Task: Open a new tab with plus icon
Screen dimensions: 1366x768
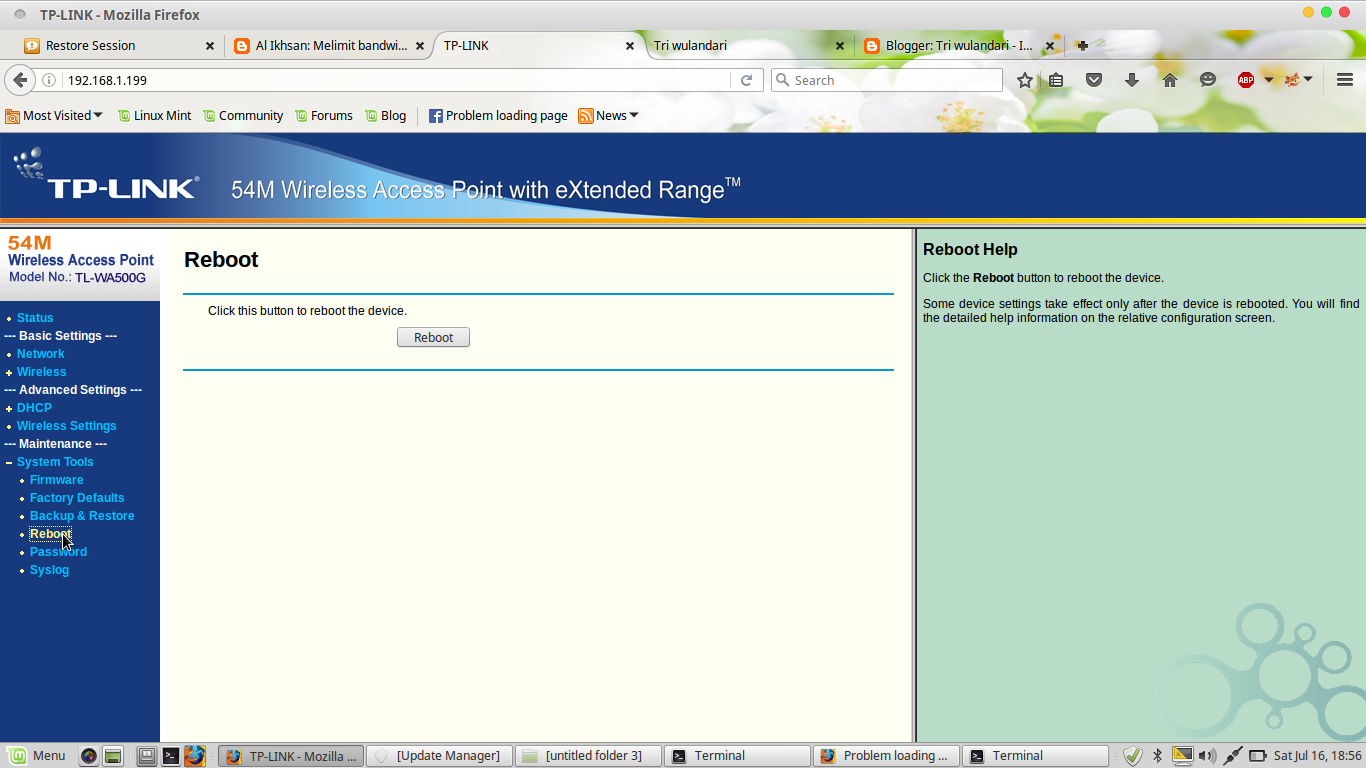Action: point(1082,45)
